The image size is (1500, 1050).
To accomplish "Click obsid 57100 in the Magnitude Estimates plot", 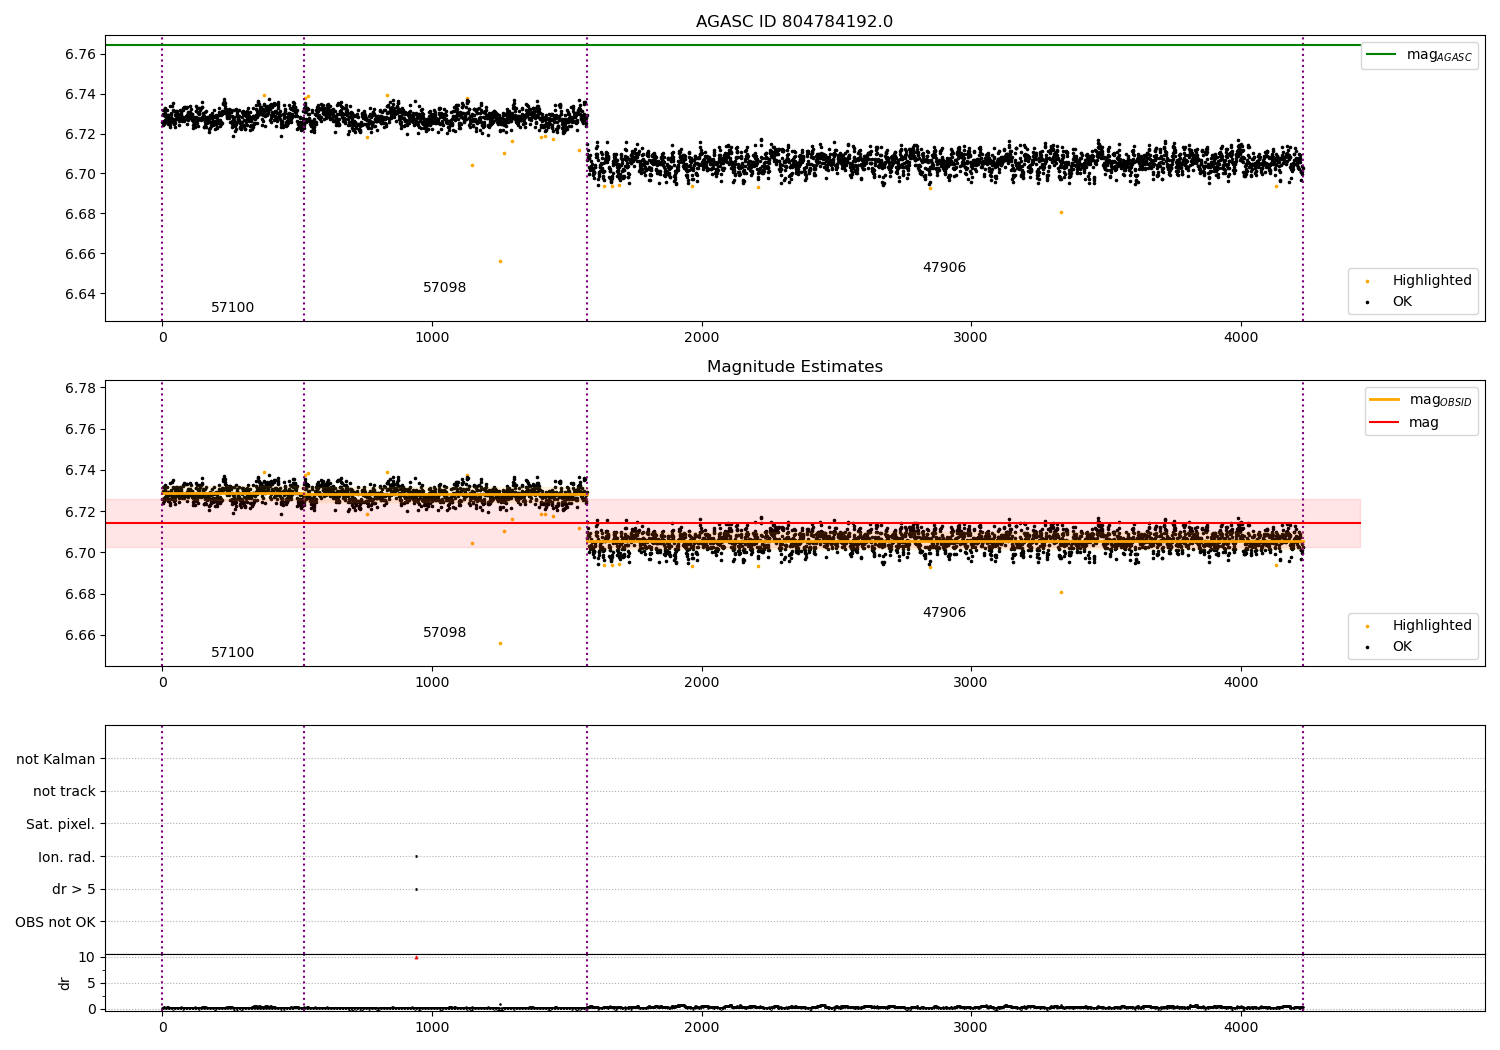I will tap(232, 653).
